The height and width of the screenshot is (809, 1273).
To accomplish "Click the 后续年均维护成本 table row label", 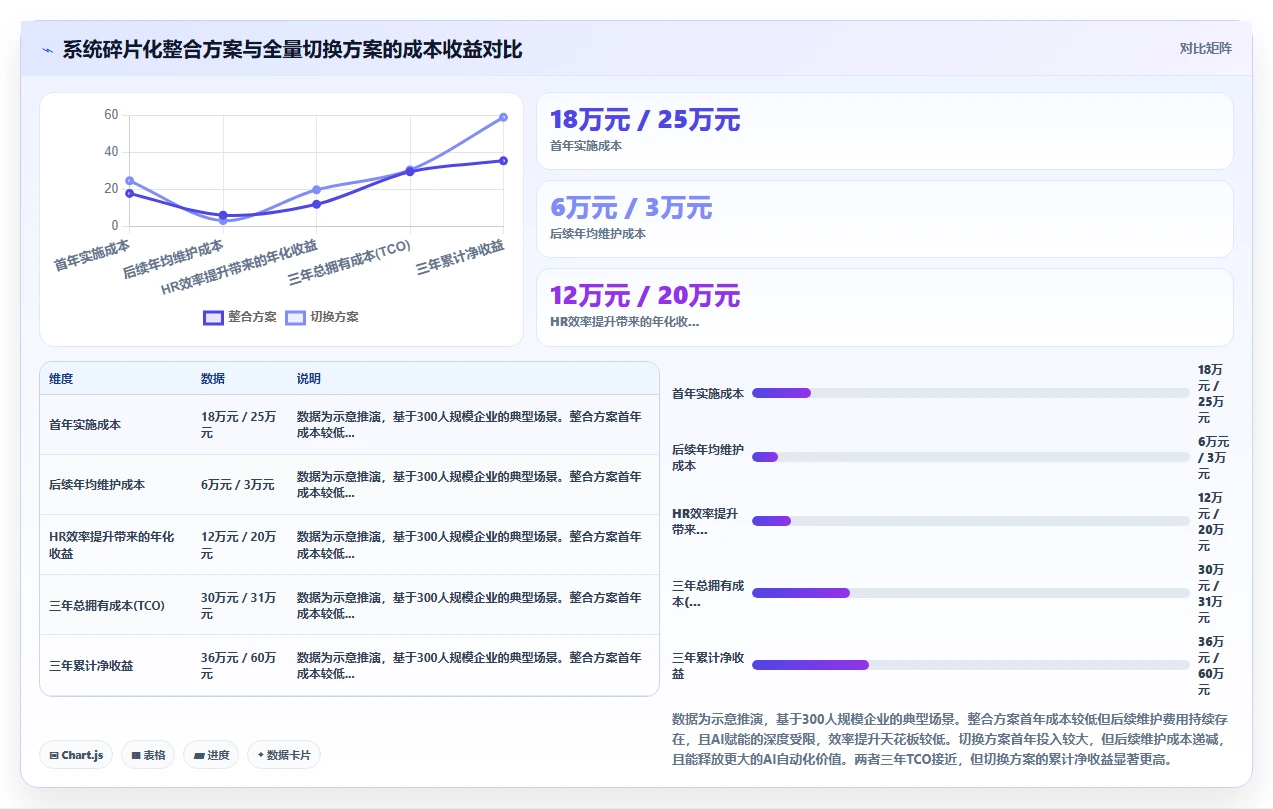I will [x=97, y=484].
